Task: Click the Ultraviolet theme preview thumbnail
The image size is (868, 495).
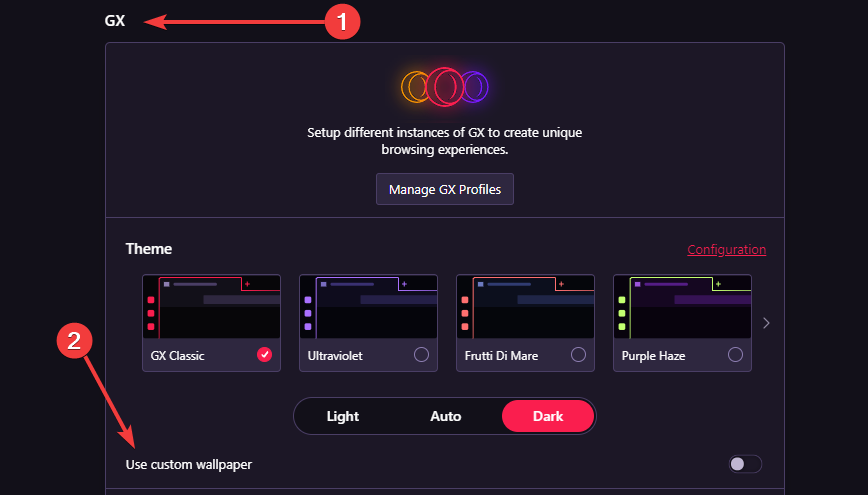Action: pyautogui.click(x=368, y=307)
